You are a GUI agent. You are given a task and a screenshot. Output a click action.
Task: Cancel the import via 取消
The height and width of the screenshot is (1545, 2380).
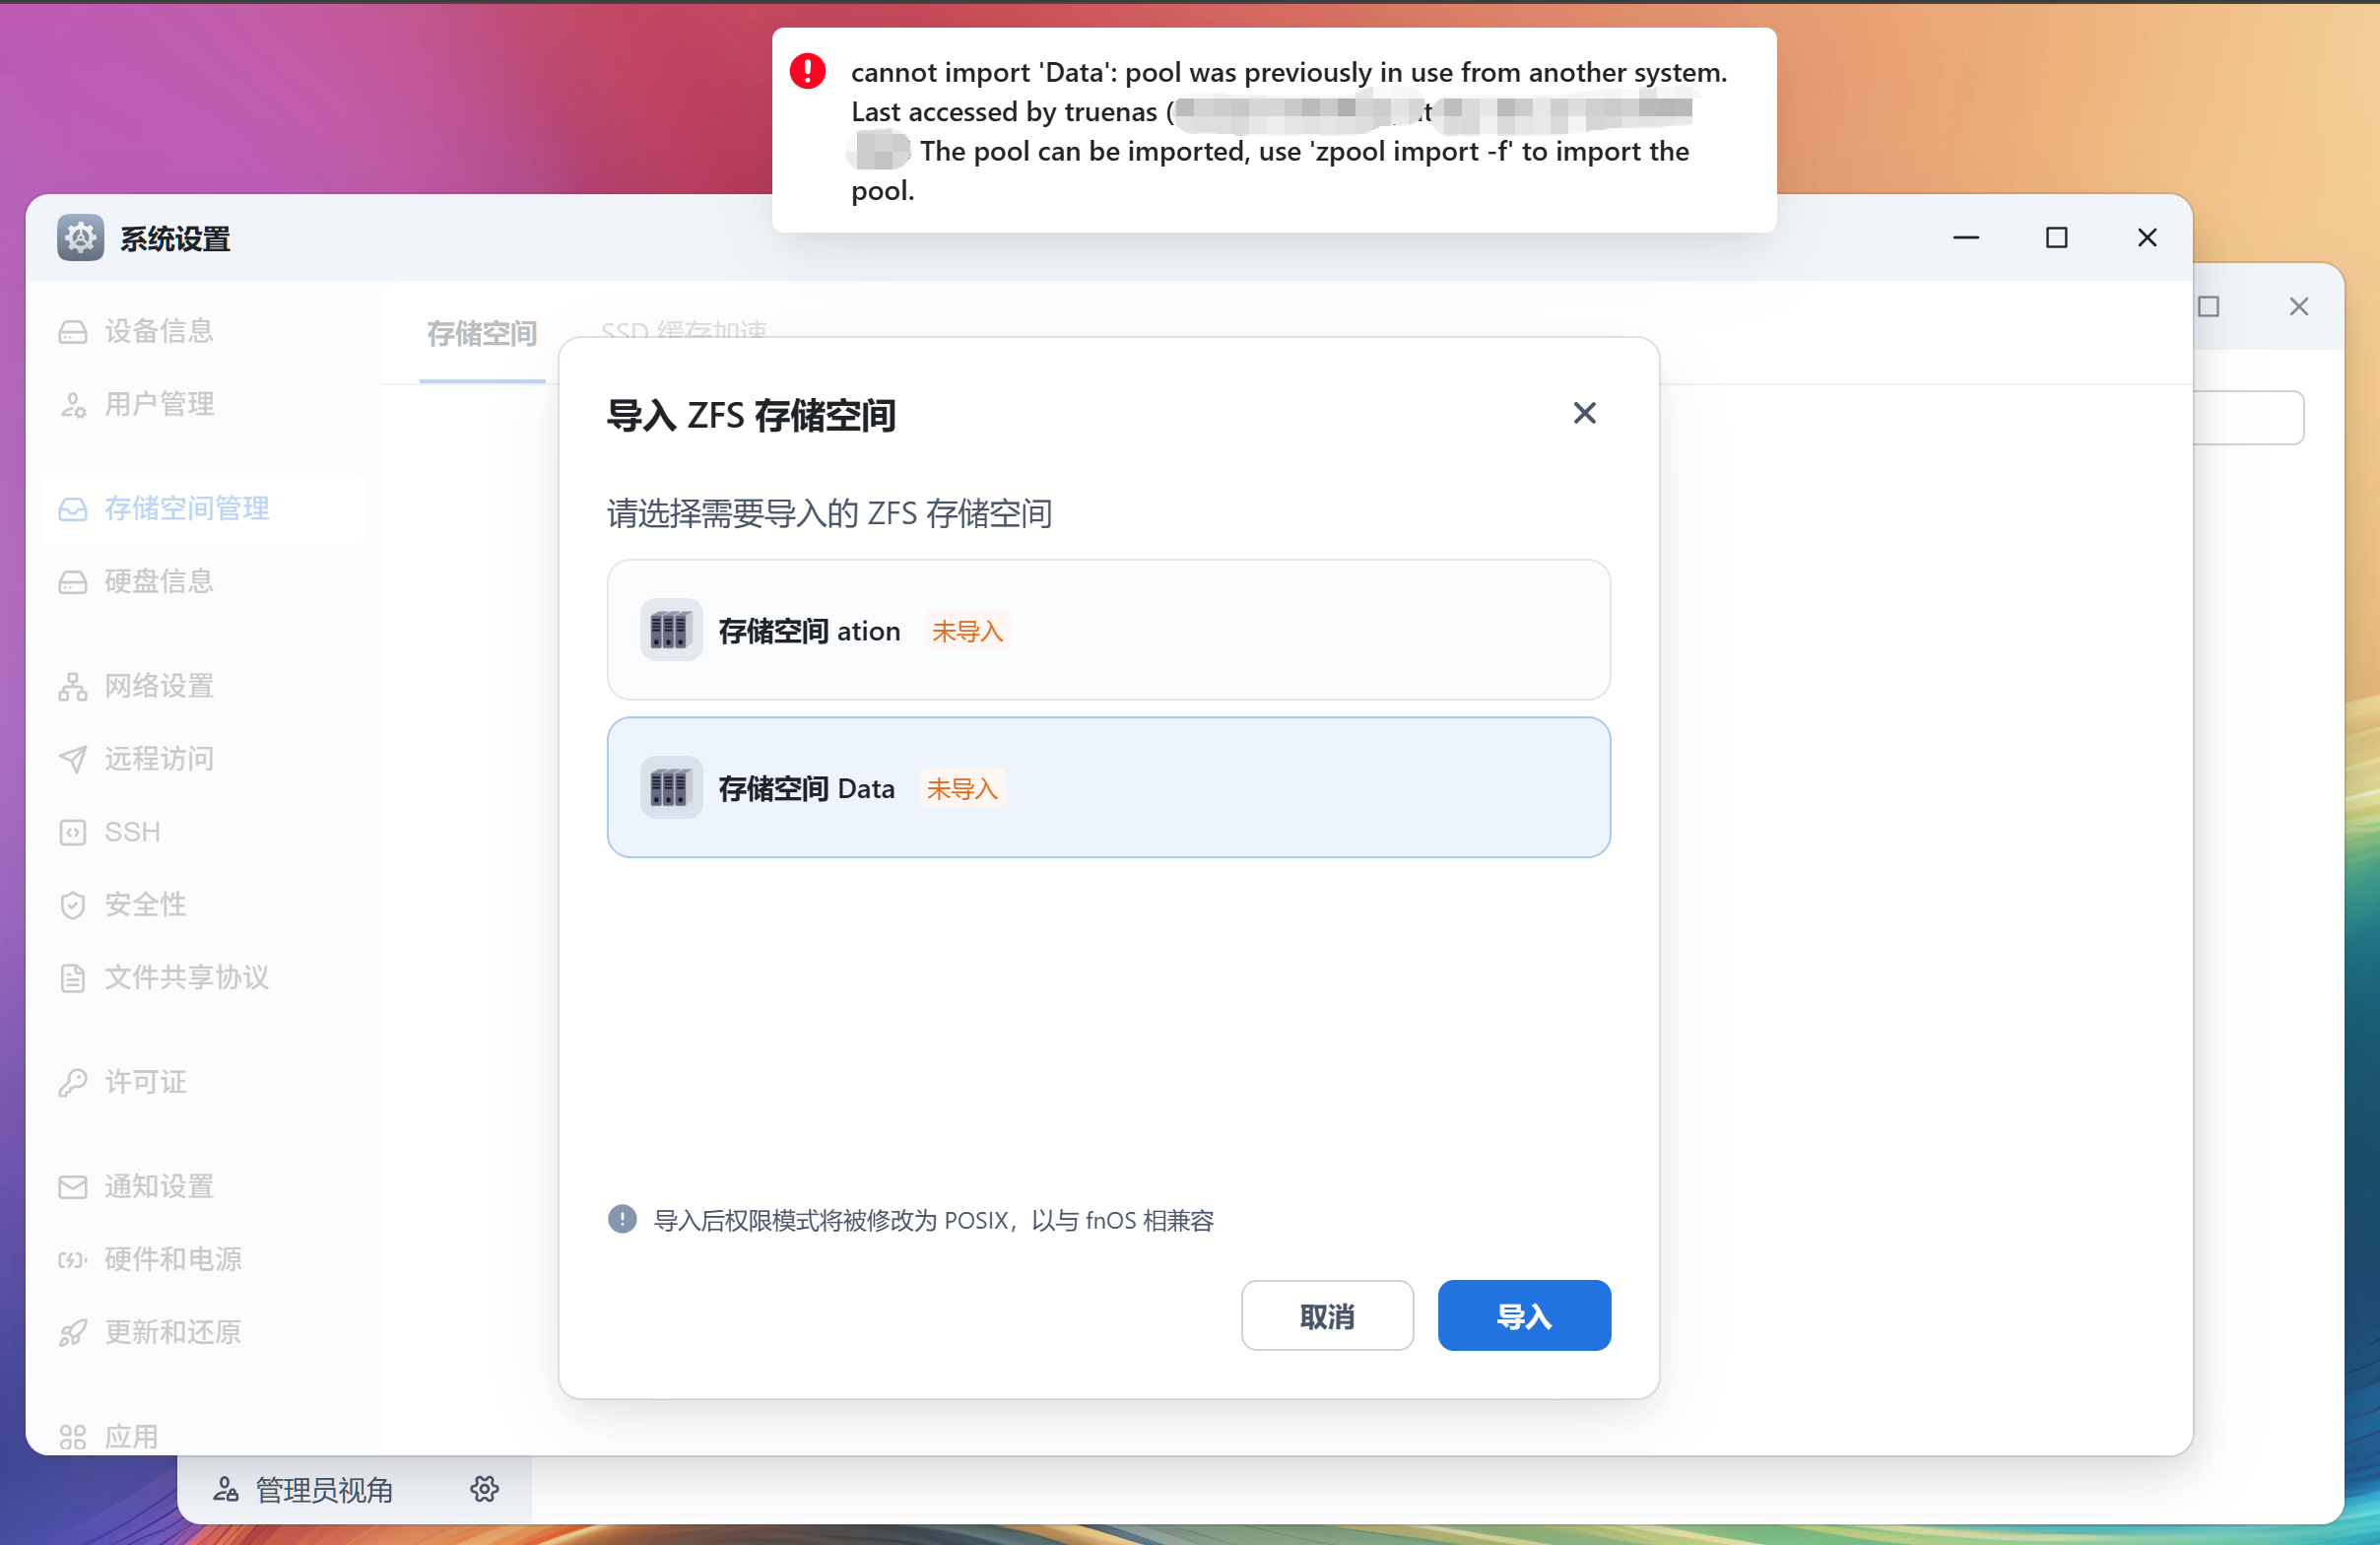pyautogui.click(x=1327, y=1315)
